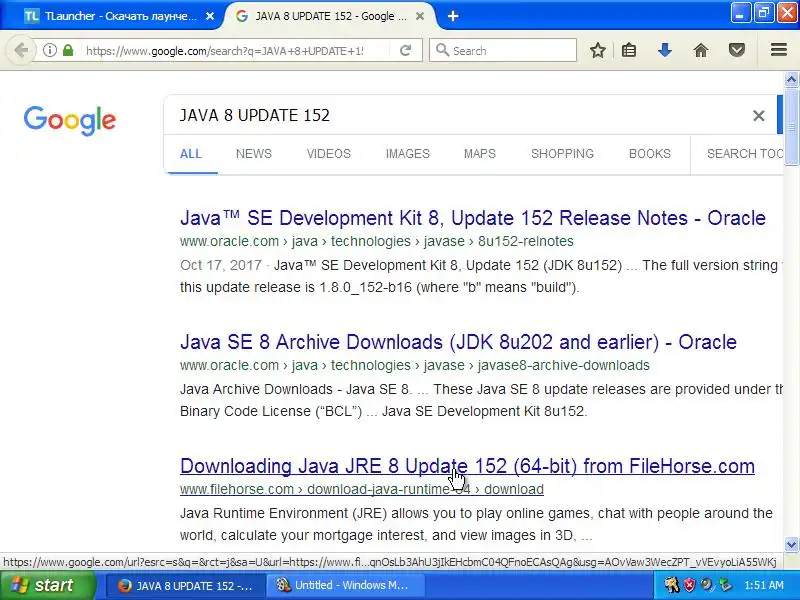
Task: Switch to the TLauncher tab
Action: 111,16
